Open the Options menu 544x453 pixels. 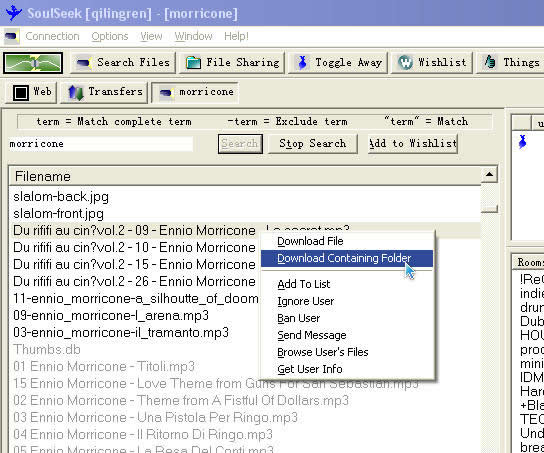tap(110, 36)
